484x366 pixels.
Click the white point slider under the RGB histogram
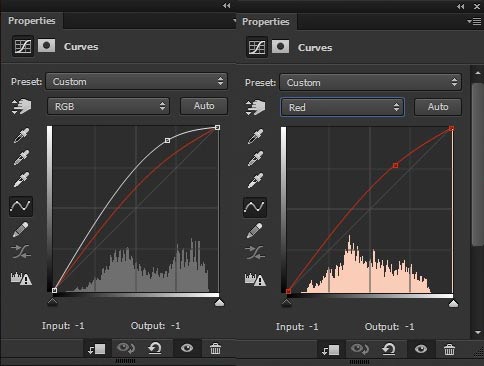point(219,302)
